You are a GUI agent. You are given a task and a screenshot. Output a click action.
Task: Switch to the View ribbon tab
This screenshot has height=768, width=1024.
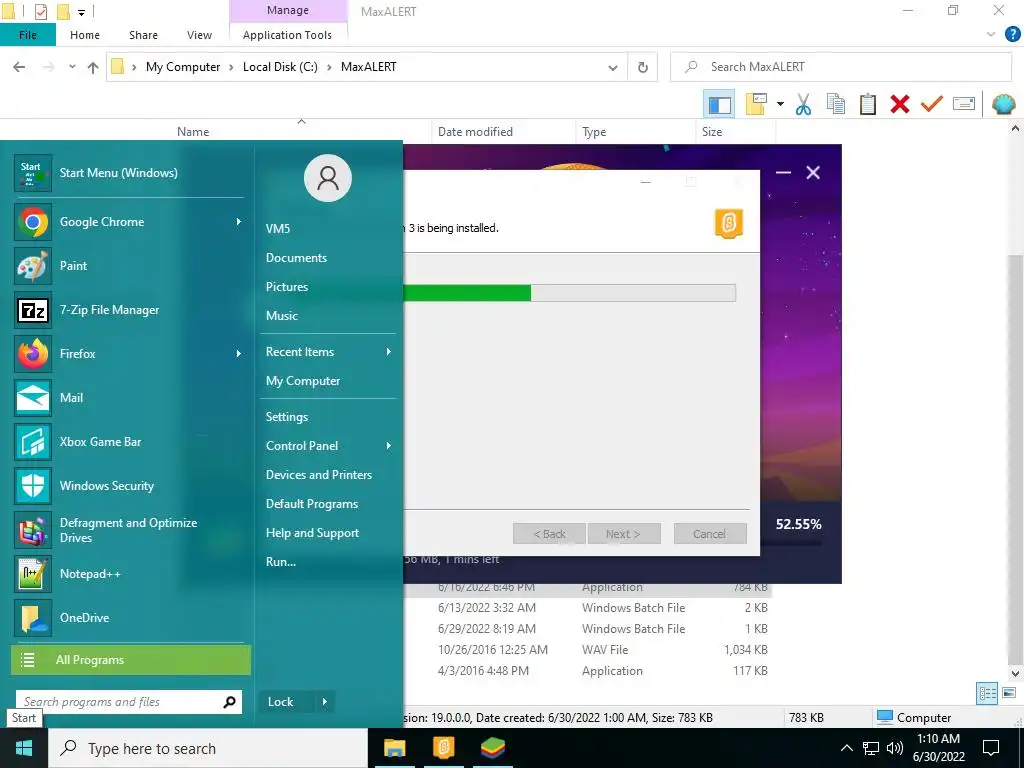pos(199,35)
